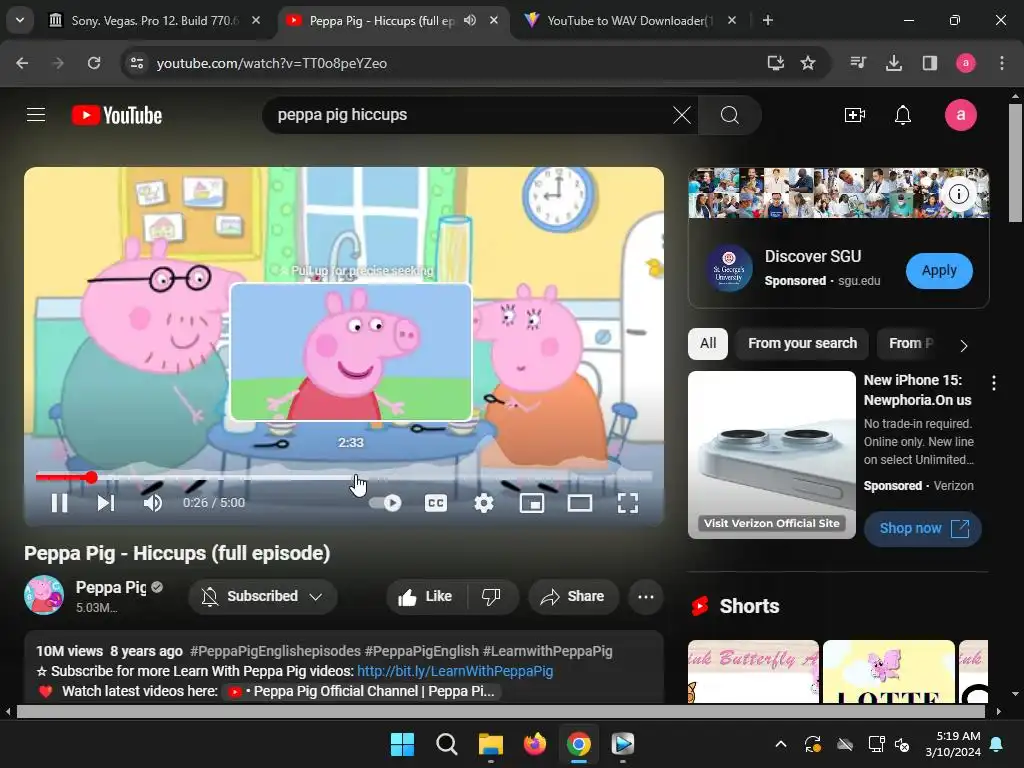
Task: Reload the page
Action: coord(94,63)
